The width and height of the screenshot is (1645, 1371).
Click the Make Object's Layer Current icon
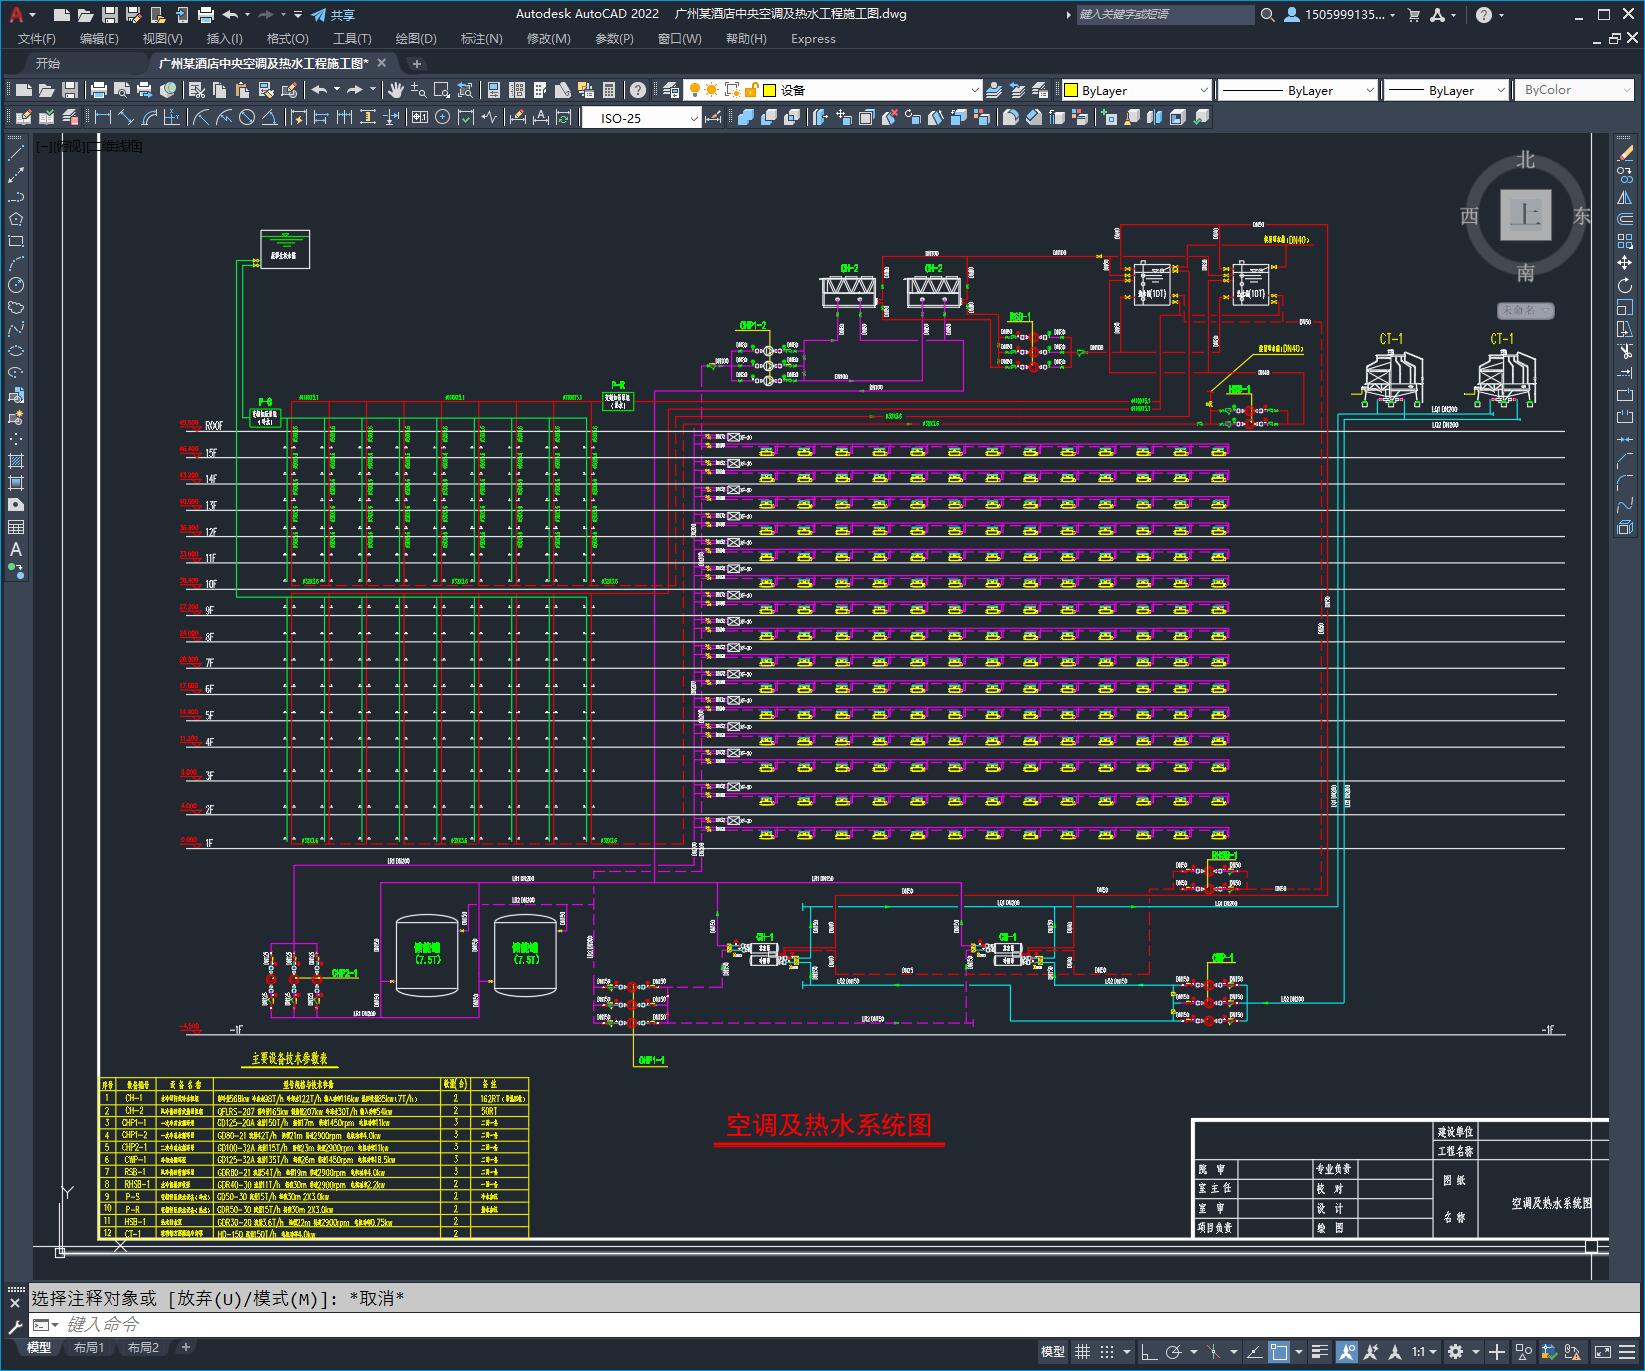pos(994,90)
